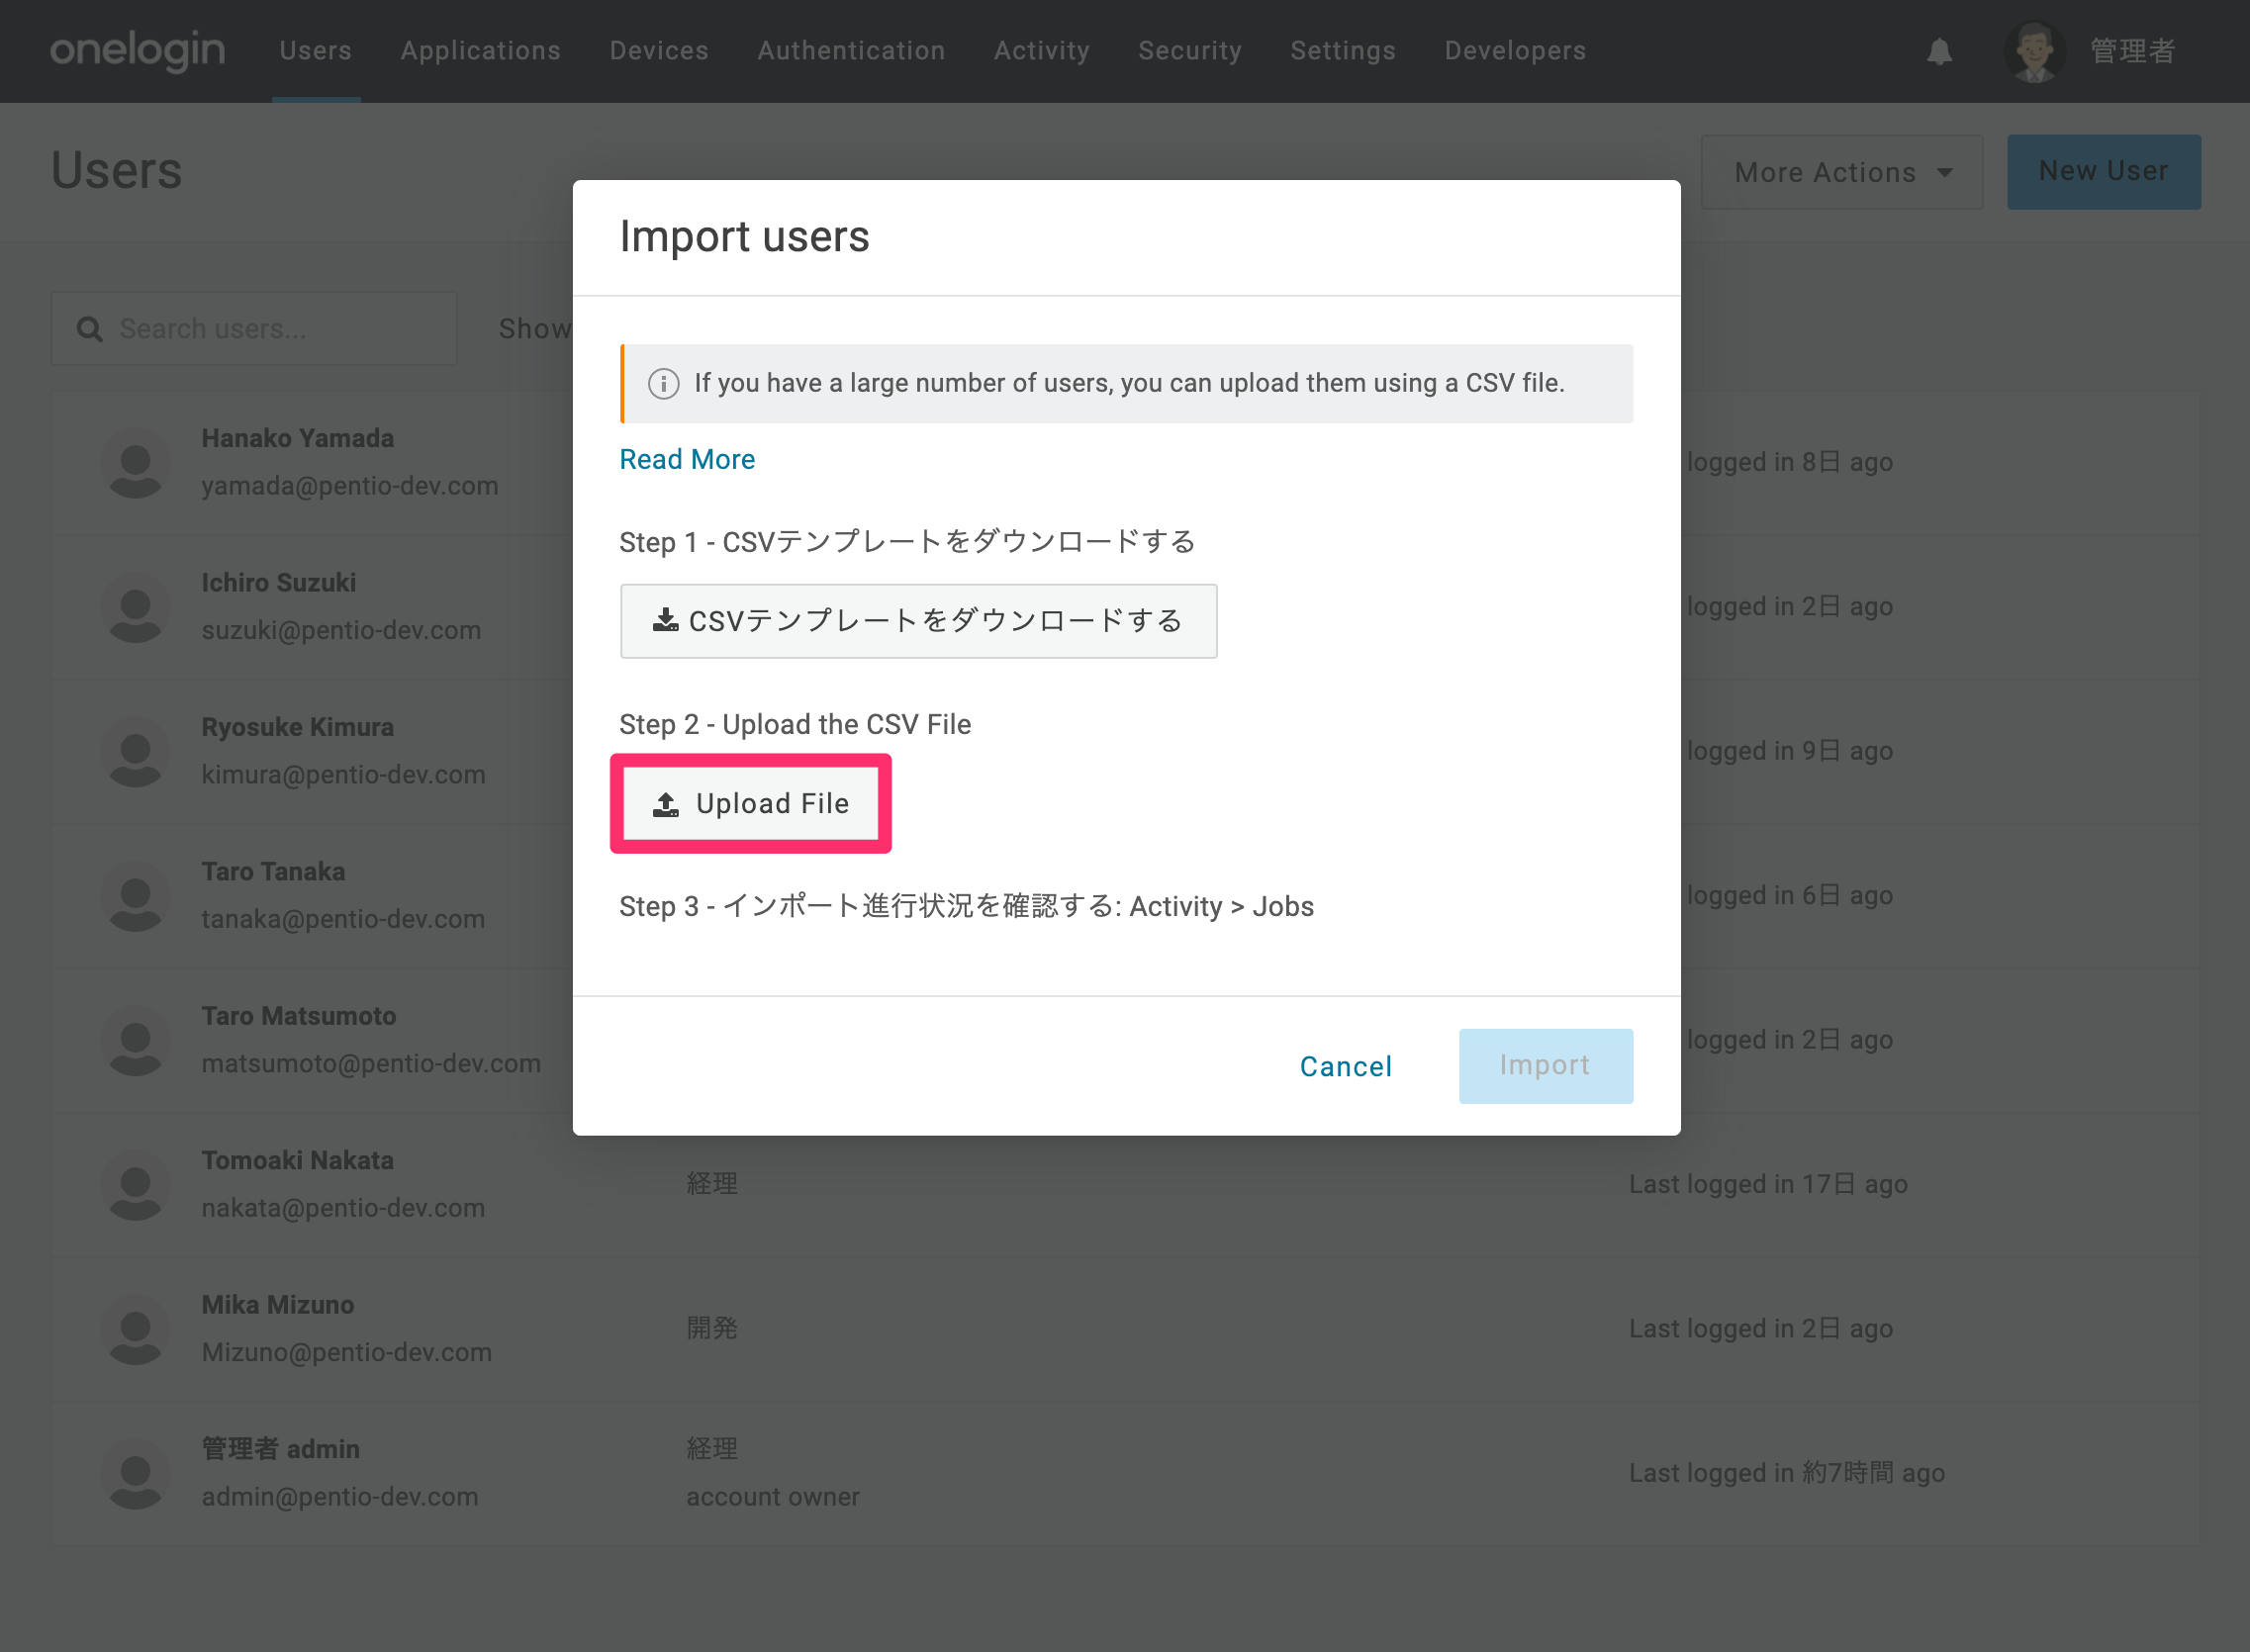Open user Mika Mizuno
This screenshot has width=2250, height=1652.
278,1305
